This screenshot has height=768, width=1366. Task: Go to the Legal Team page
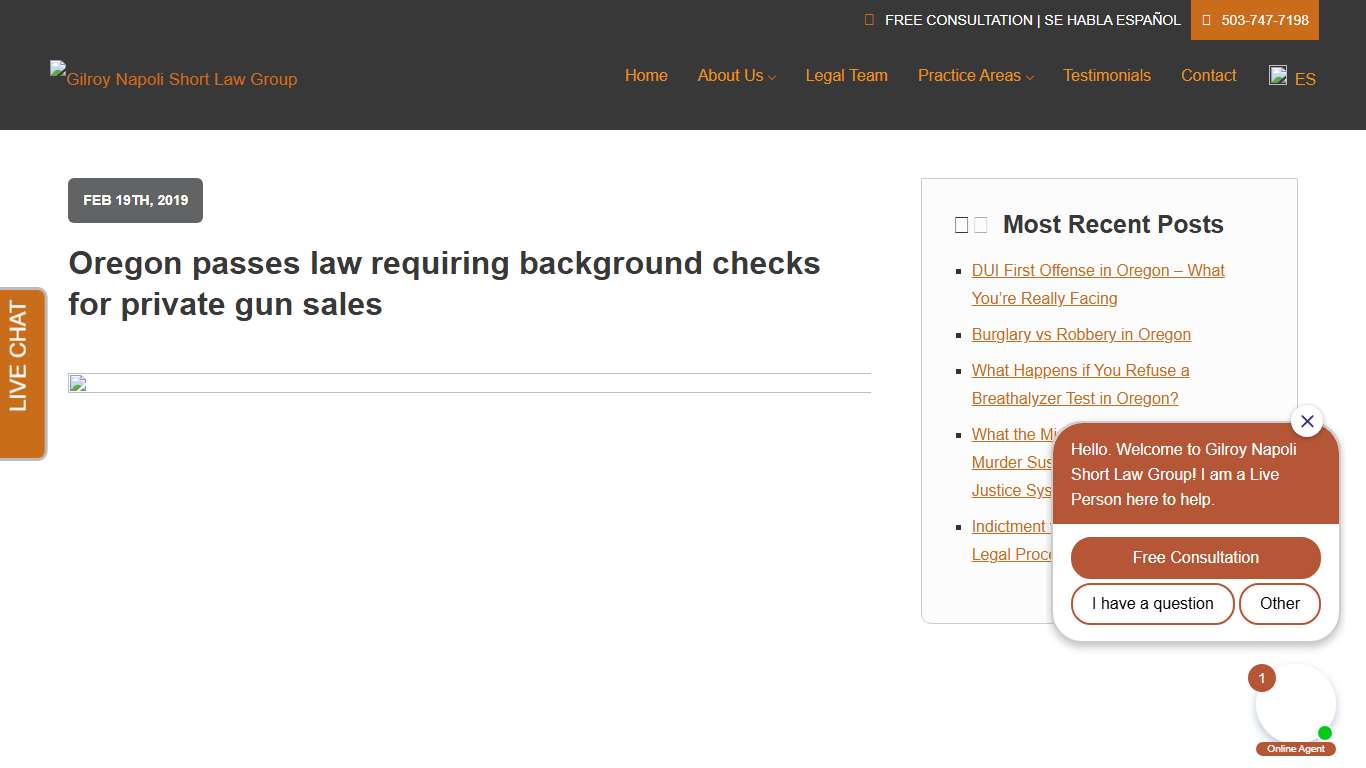(x=846, y=75)
